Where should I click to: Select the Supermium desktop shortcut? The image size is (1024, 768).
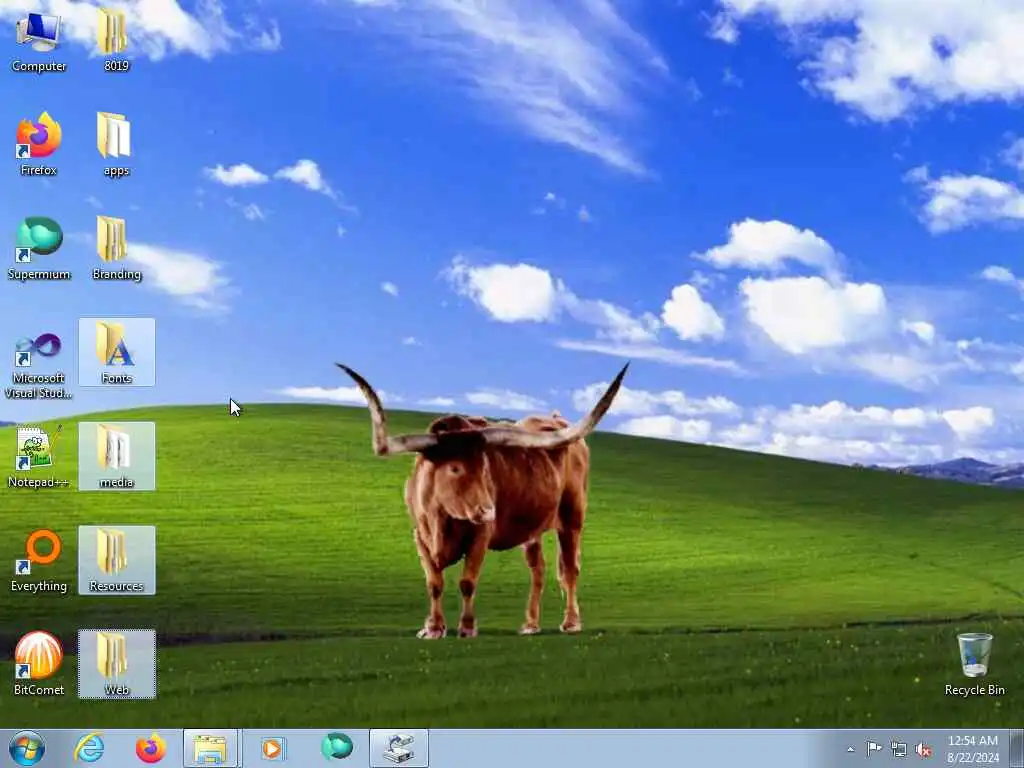39,248
